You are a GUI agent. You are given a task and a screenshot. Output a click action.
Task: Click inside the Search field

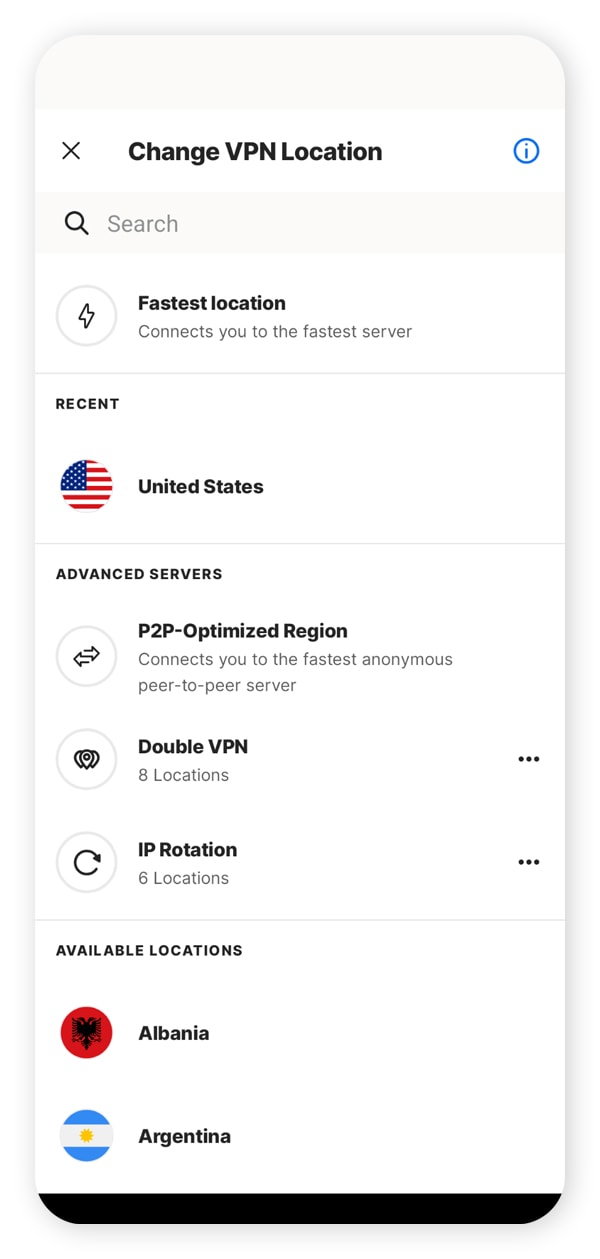[x=250, y=223]
